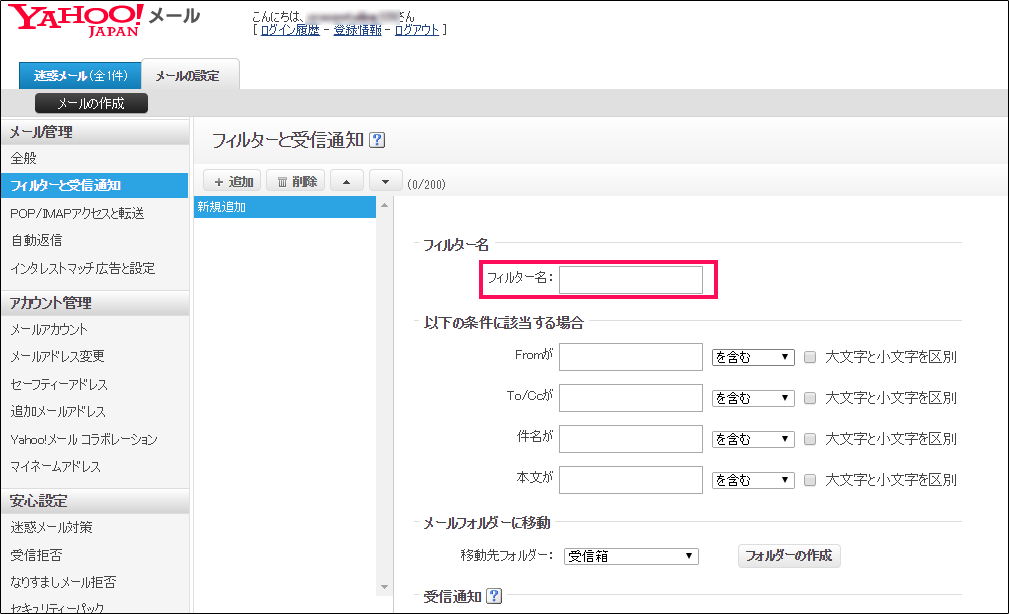Click the ＋追加 (add filter) icon

pyautogui.click(x=232, y=181)
